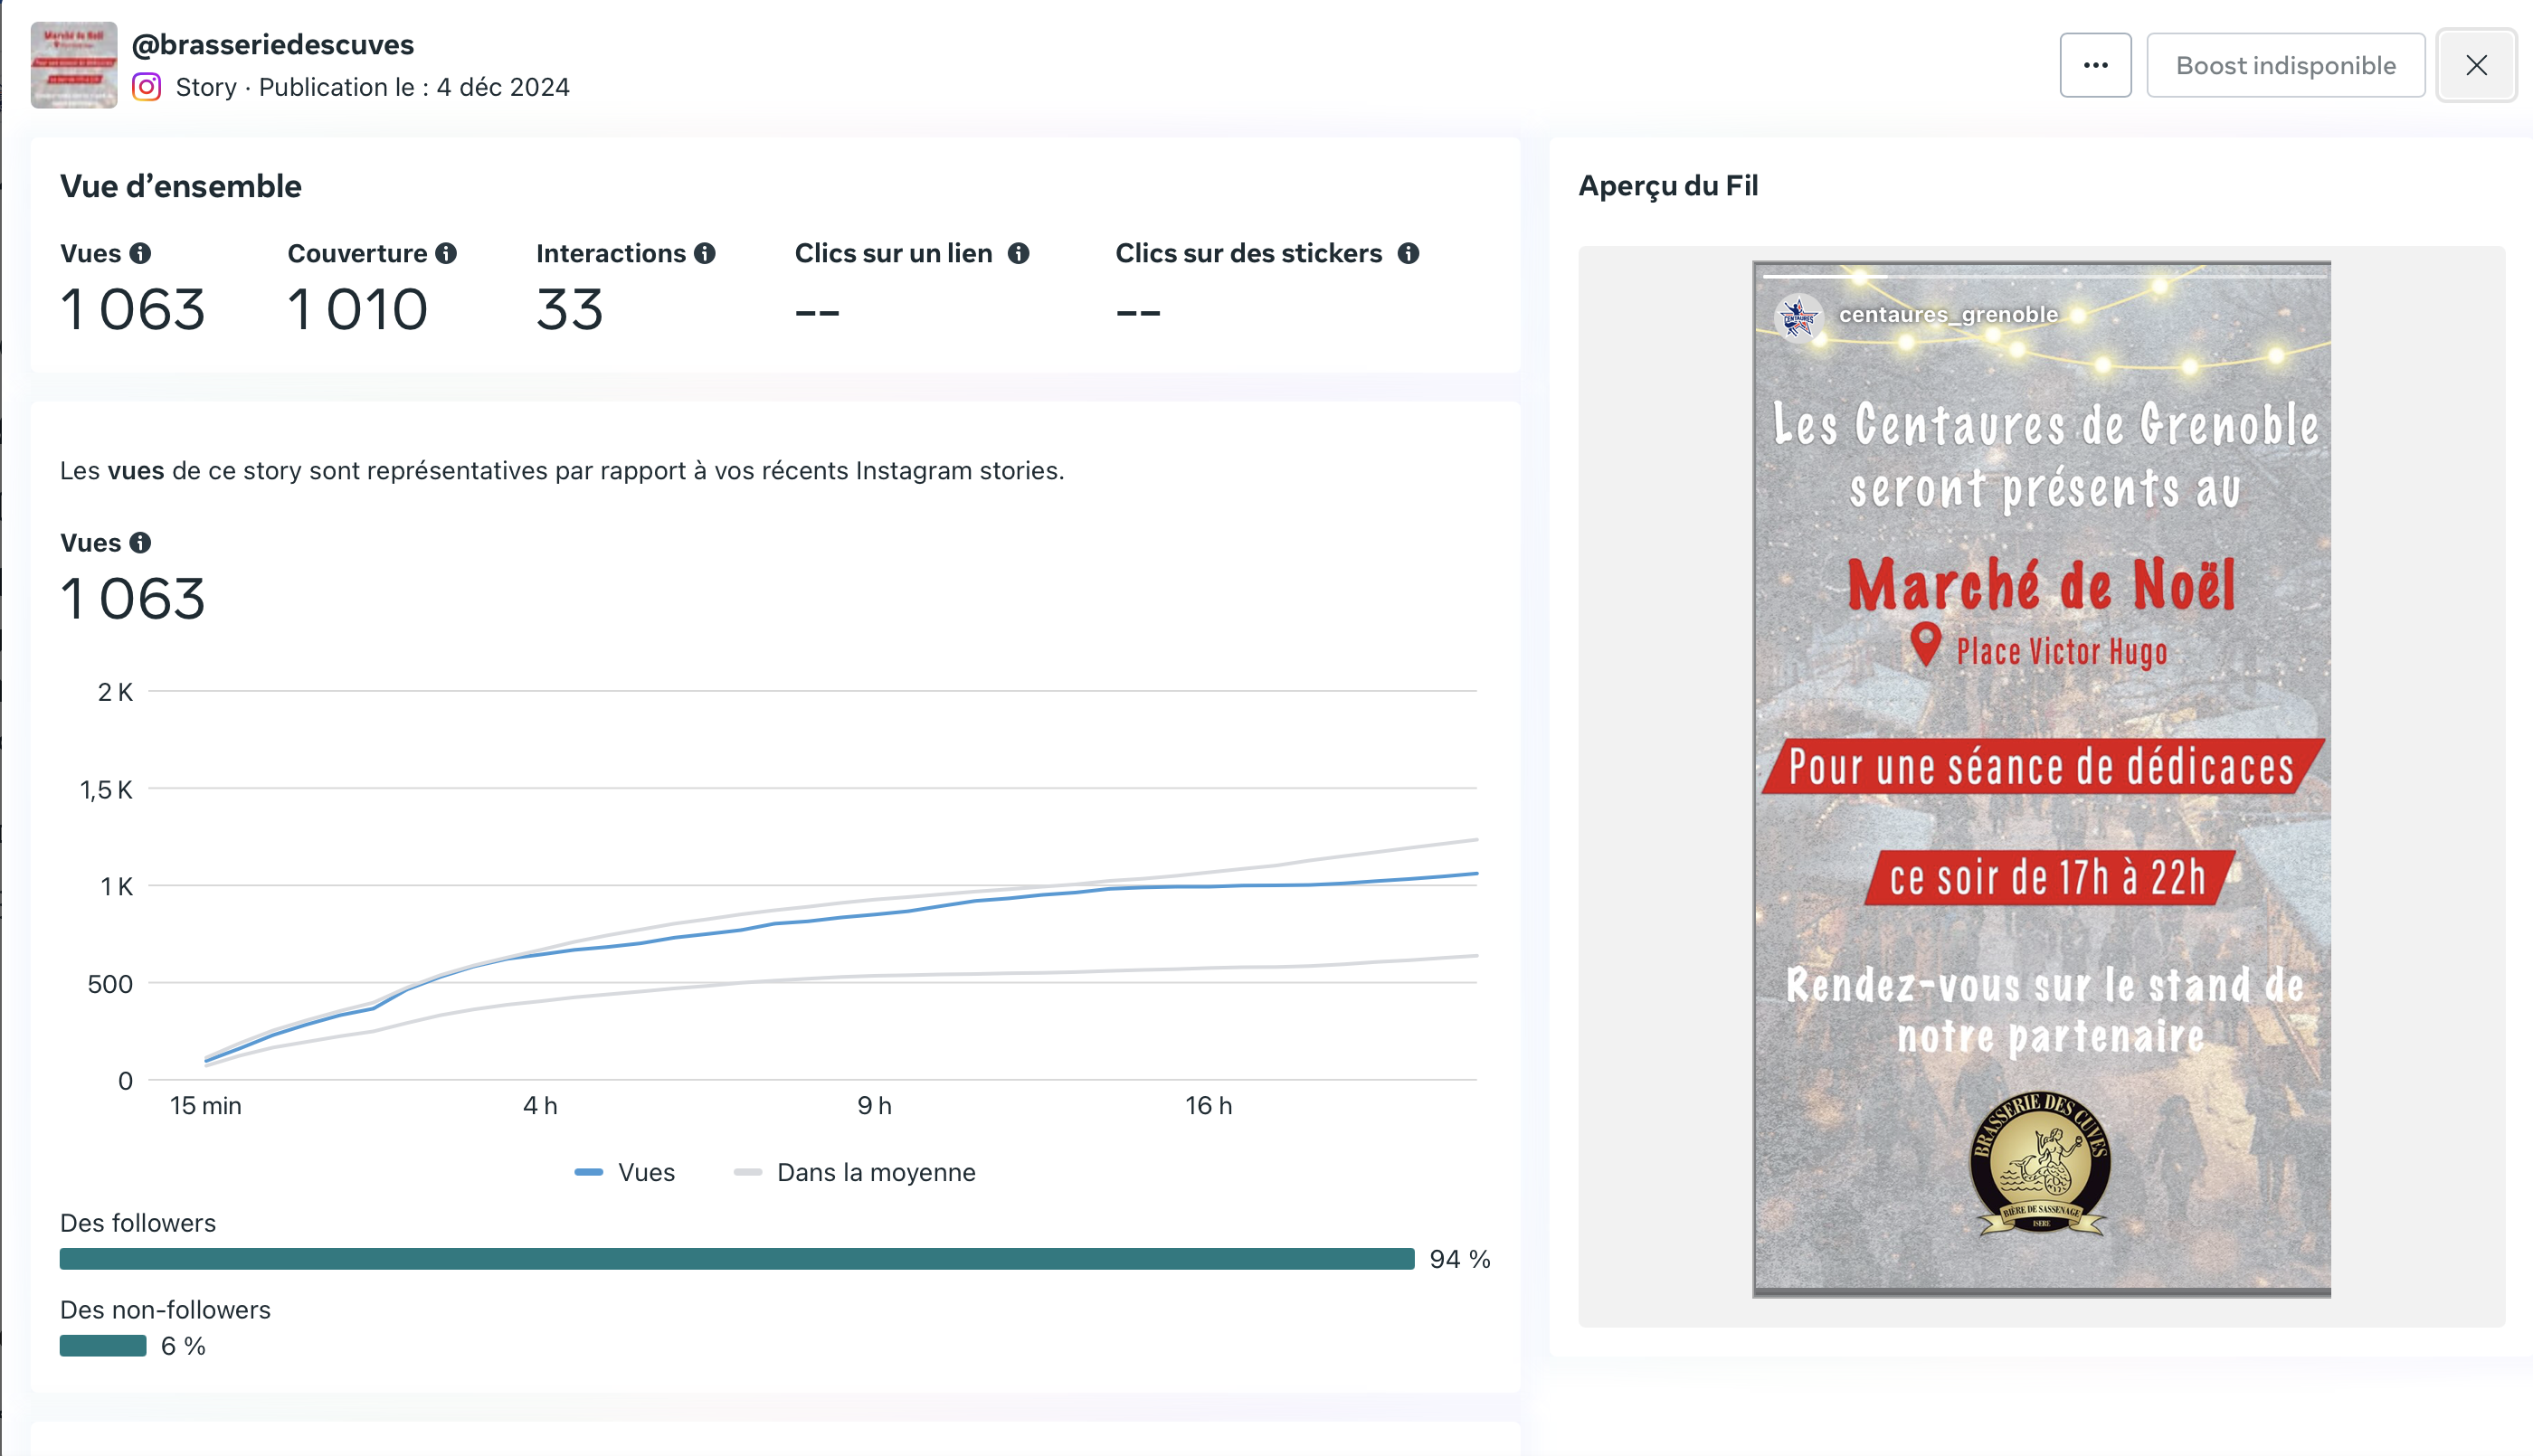Click the red location pin near Place Victor Hugo

pyautogui.click(x=1925, y=643)
